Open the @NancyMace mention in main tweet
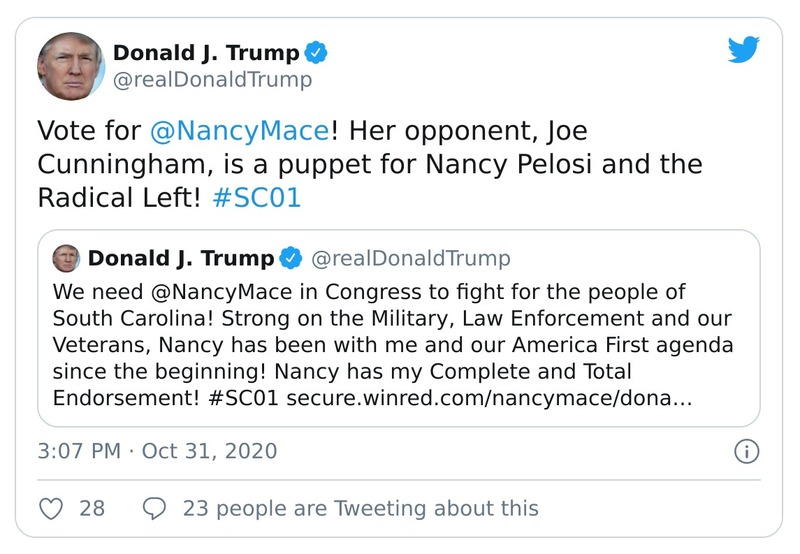The width and height of the screenshot is (800, 554). click(238, 131)
